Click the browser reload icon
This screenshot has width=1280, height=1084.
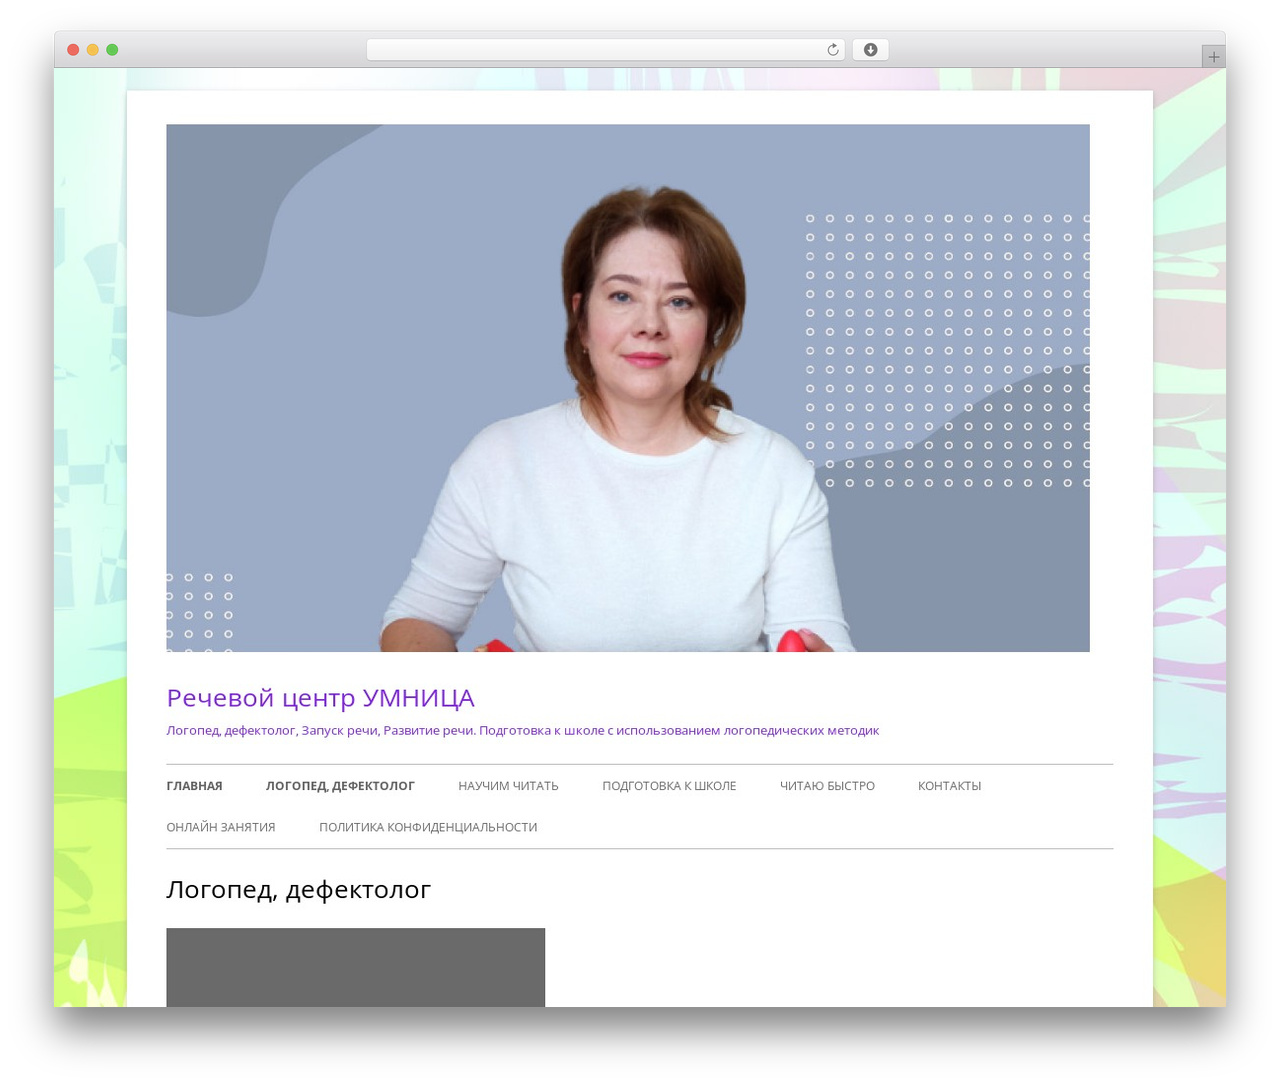pos(832,50)
